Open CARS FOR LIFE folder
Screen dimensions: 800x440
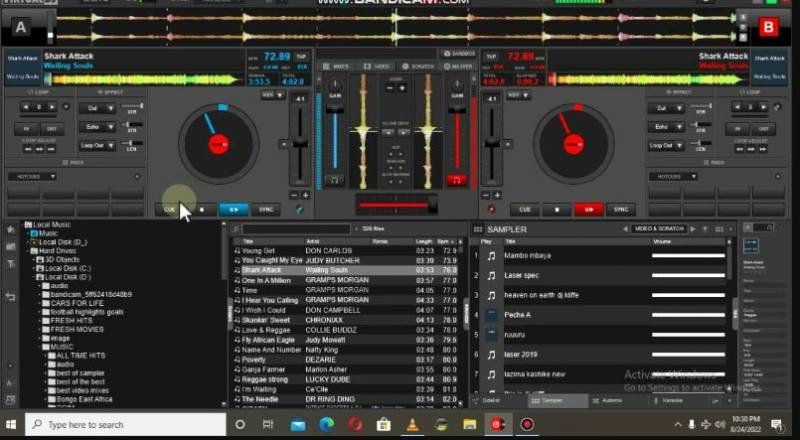pos(77,303)
